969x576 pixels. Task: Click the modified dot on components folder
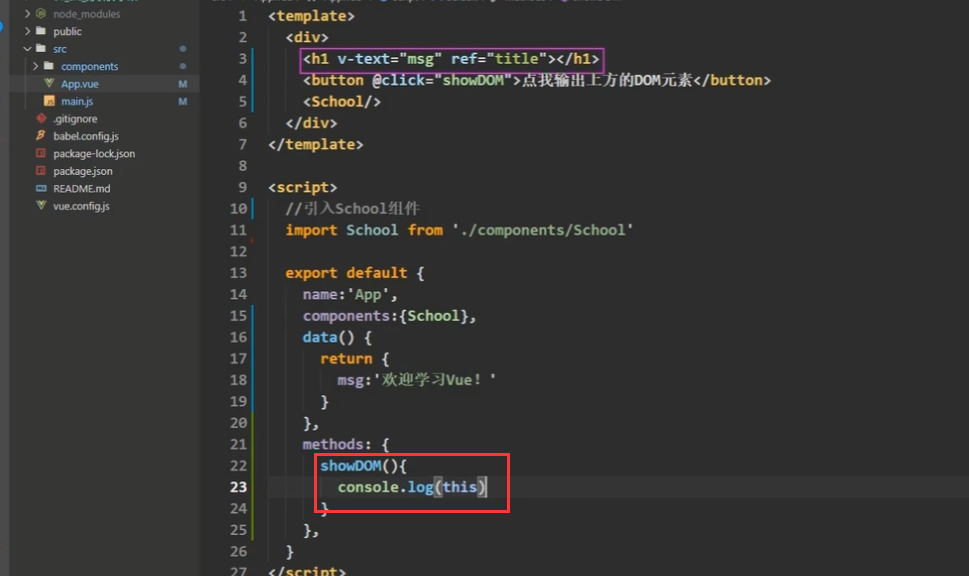click(182, 66)
